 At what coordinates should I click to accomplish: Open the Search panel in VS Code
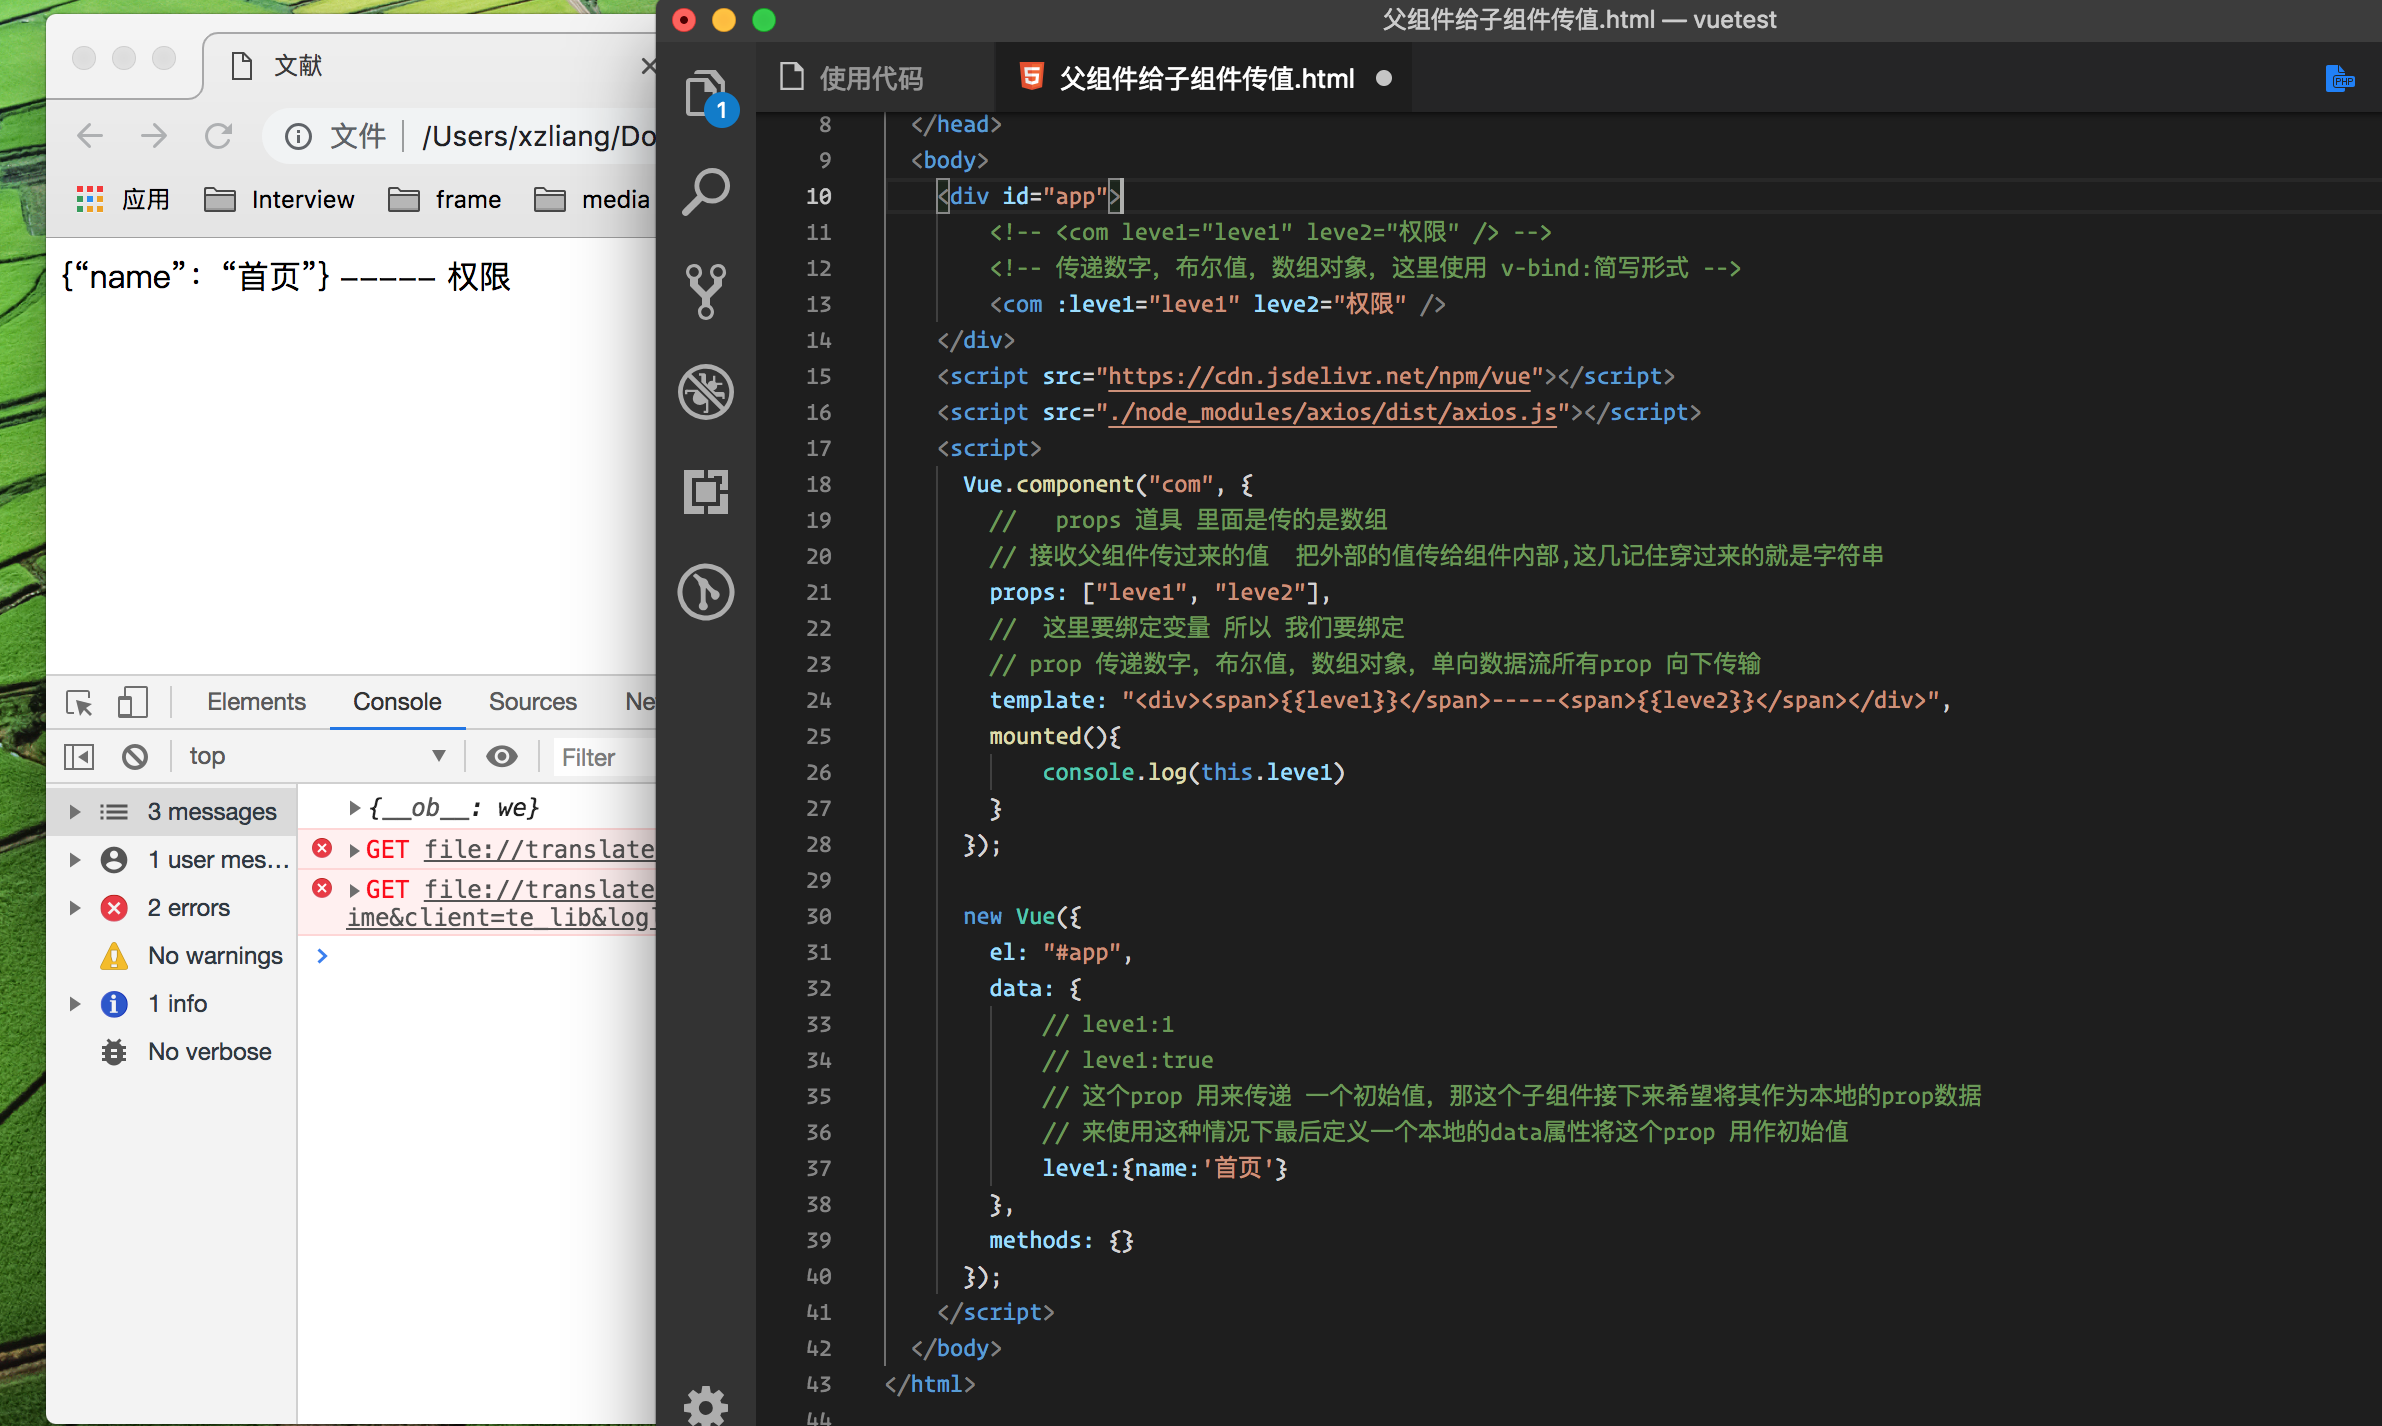(x=706, y=191)
